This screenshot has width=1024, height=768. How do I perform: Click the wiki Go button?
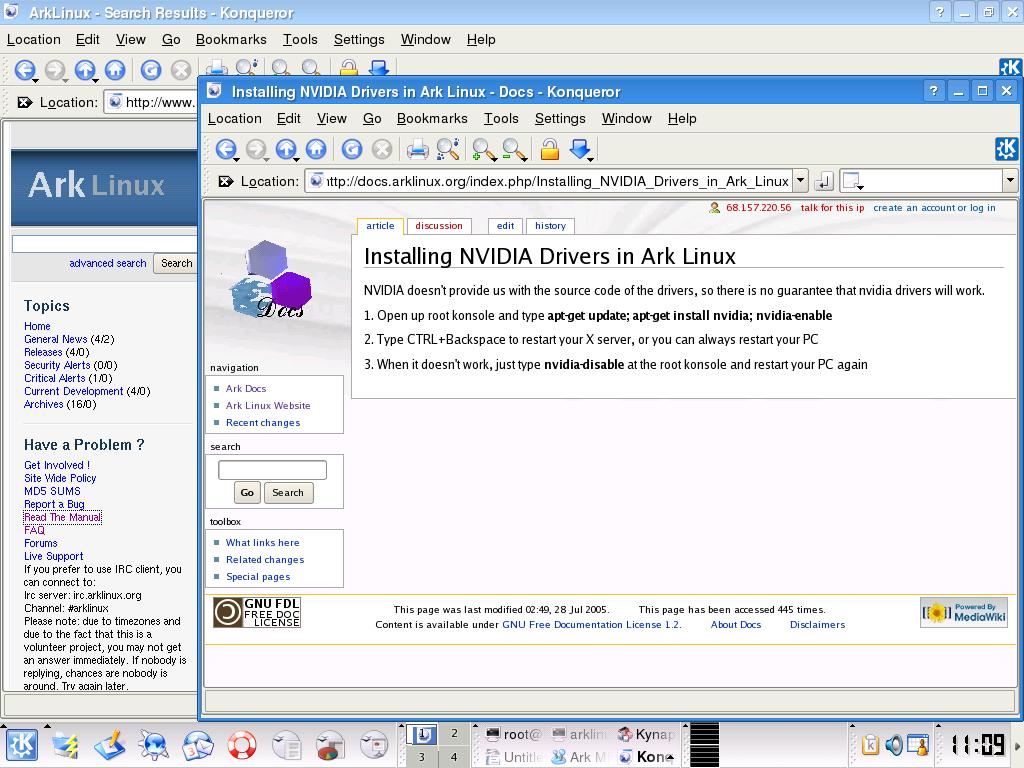point(247,492)
